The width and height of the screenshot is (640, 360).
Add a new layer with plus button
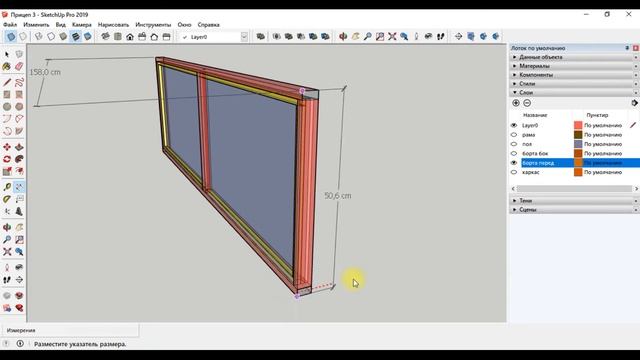tap(516, 103)
